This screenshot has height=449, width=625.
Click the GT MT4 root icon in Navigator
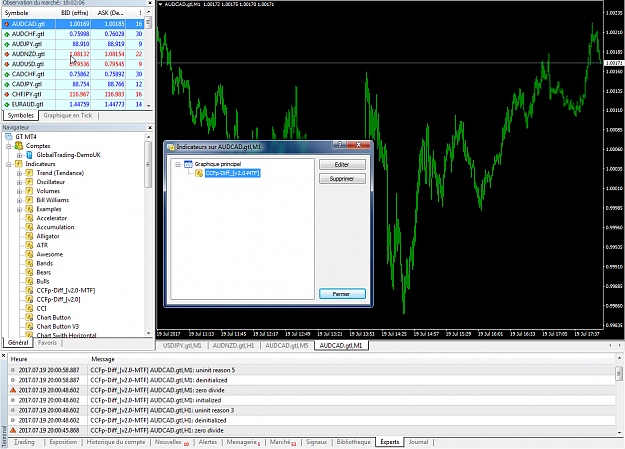tap(9, 137)
